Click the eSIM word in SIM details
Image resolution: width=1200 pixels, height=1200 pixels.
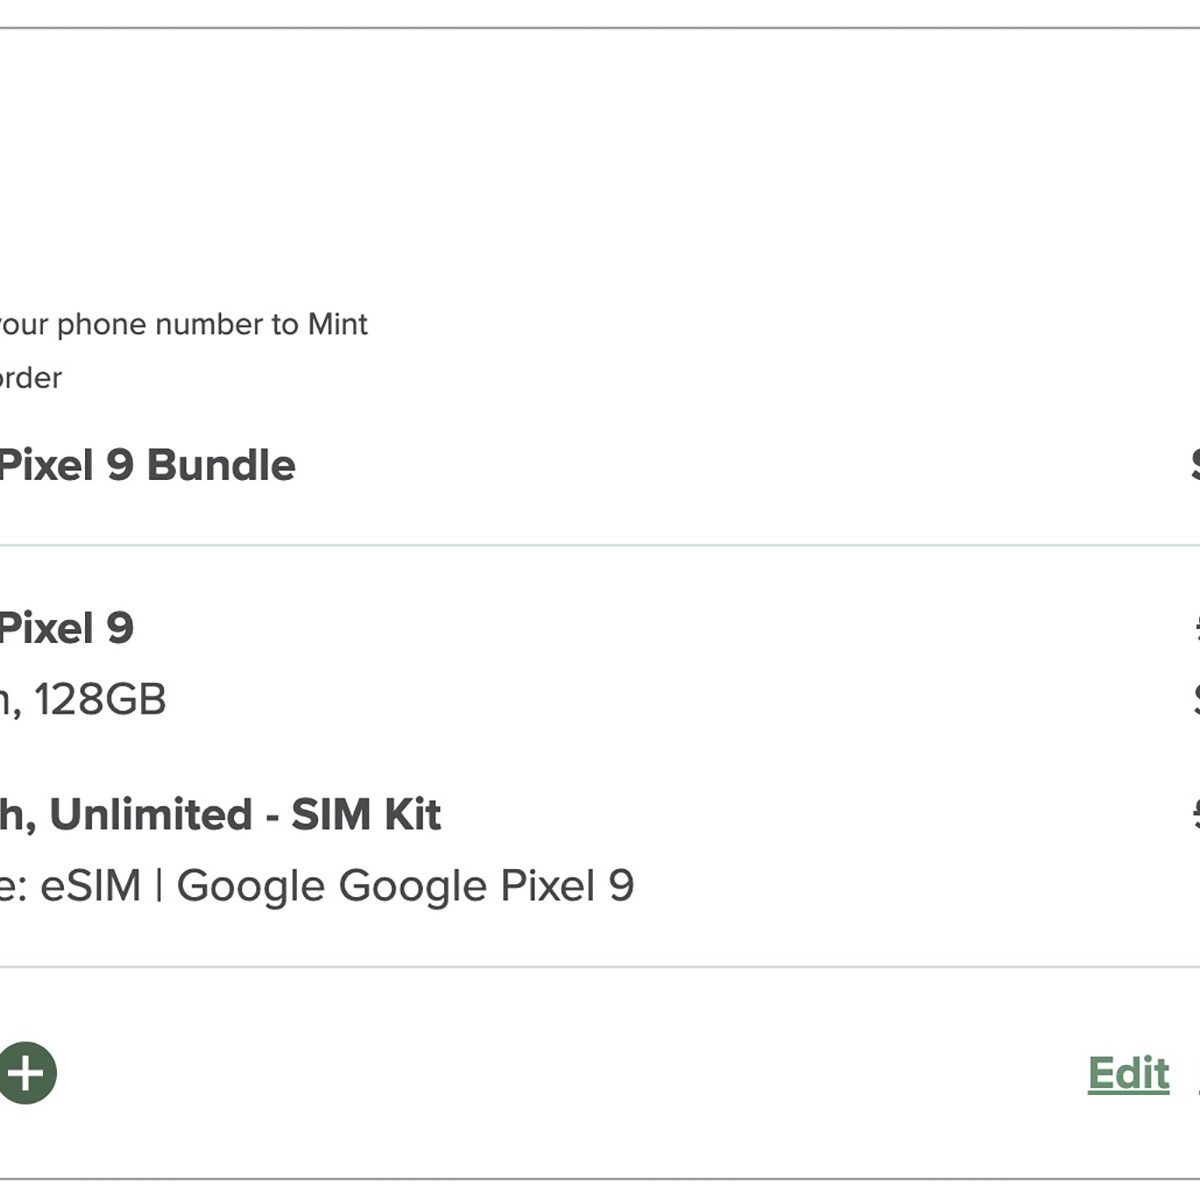[90, 886]
